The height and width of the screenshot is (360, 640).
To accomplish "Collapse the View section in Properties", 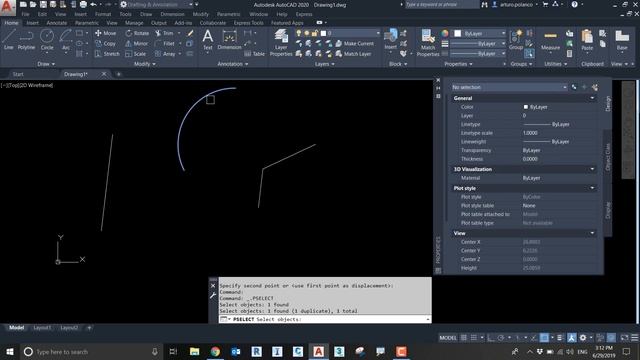I will tap(592, 233).
